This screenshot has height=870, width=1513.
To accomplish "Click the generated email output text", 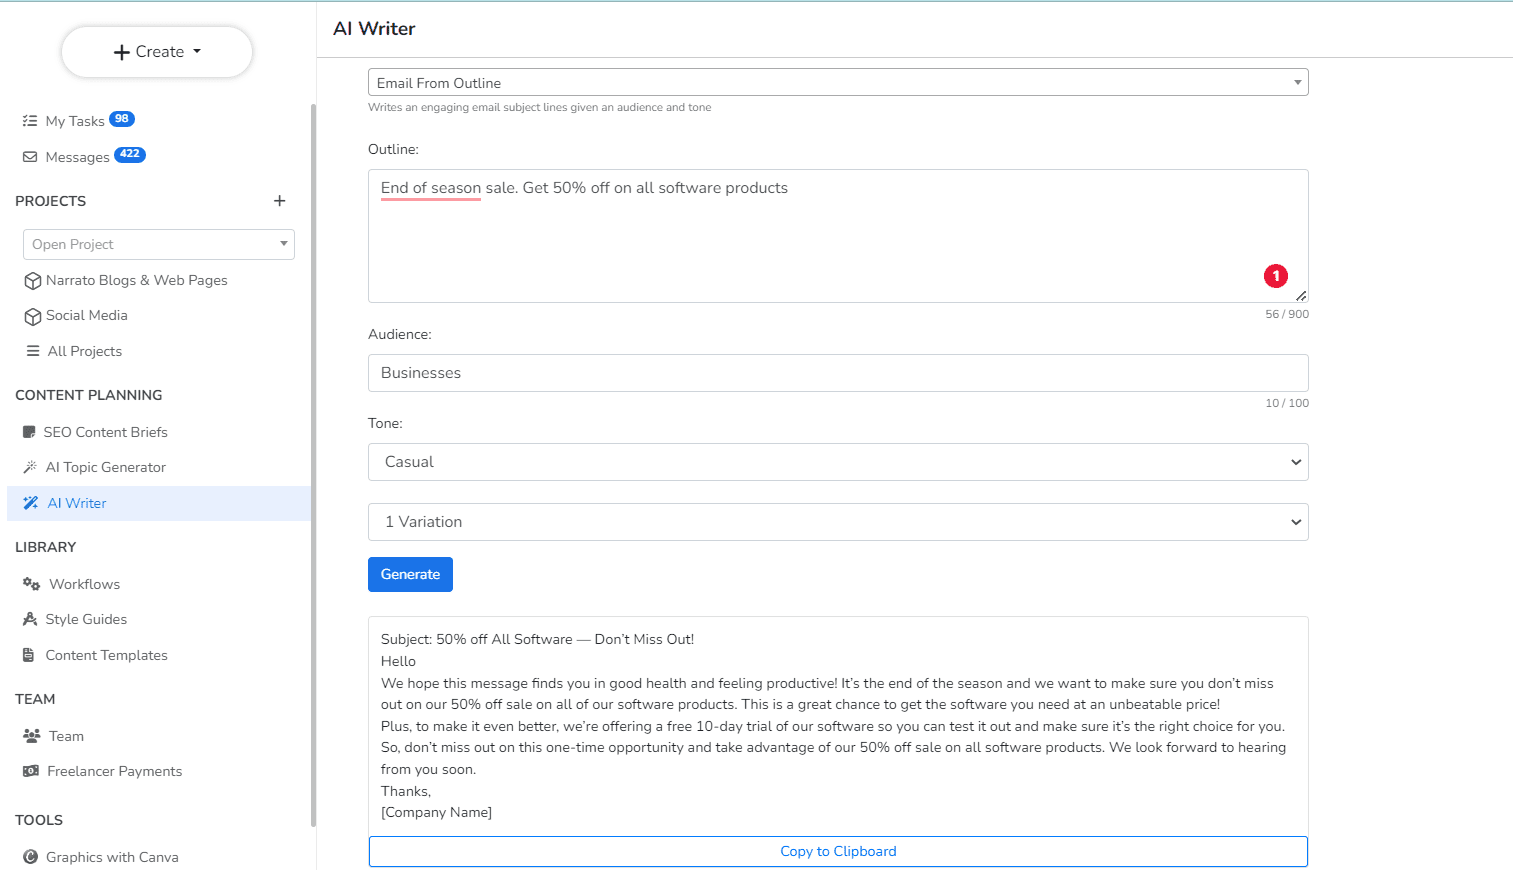I will 838,726.
